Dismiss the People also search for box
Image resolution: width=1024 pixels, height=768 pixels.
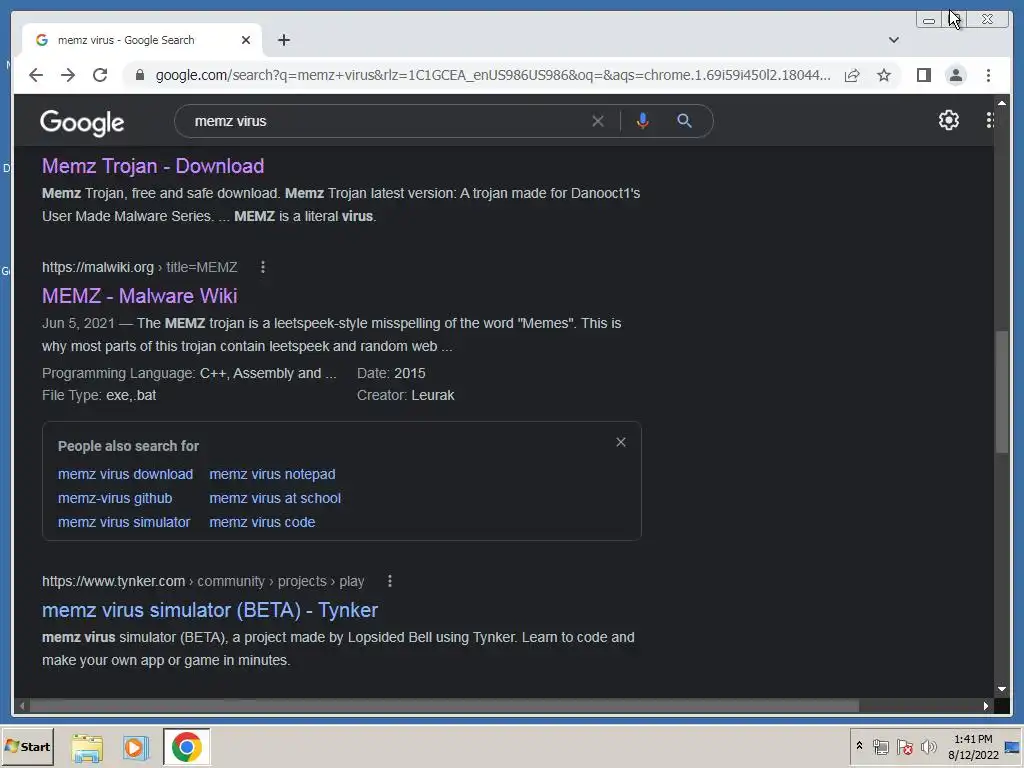pos(620,442)
